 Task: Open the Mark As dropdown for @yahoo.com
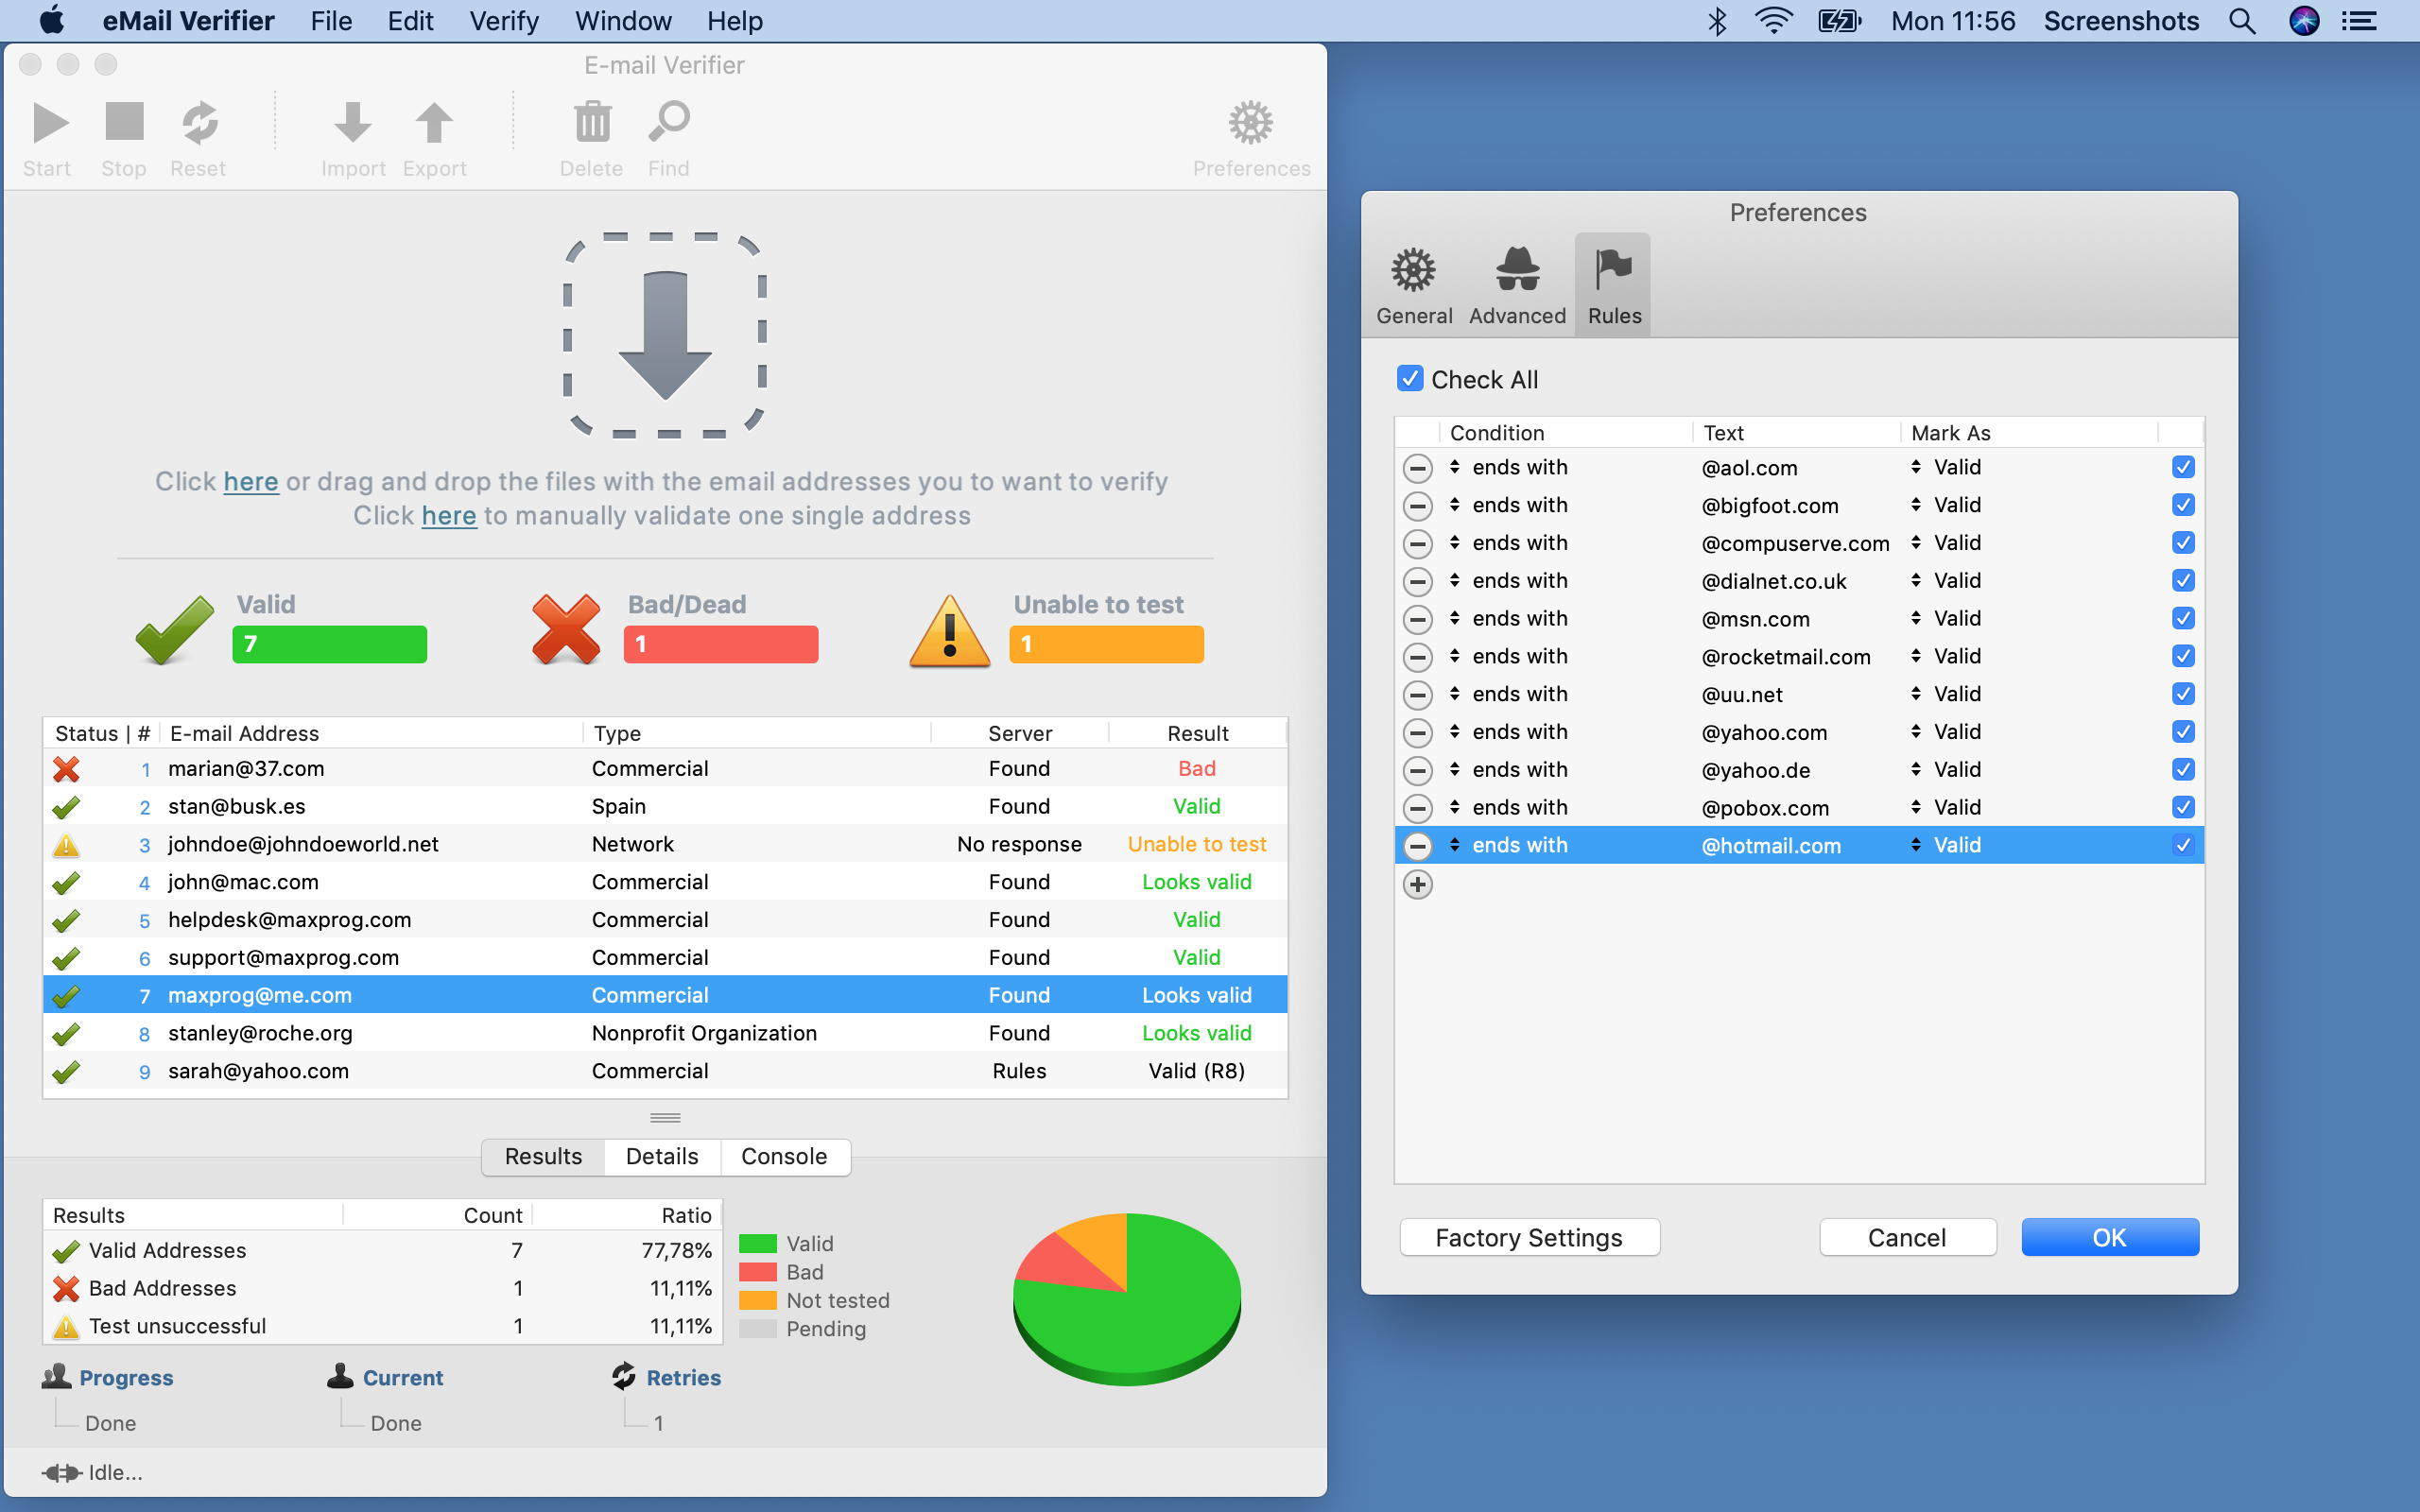point(1915,731)
